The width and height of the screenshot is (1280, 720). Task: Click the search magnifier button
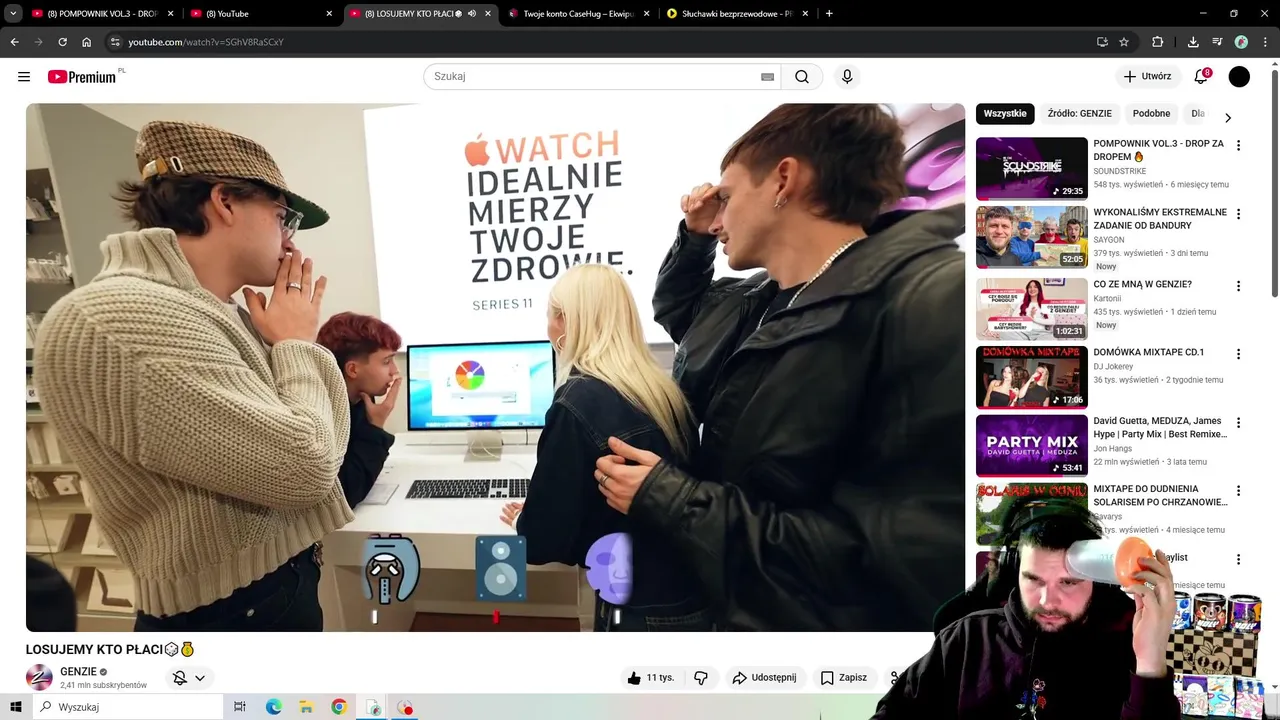(x=802, y=76)
